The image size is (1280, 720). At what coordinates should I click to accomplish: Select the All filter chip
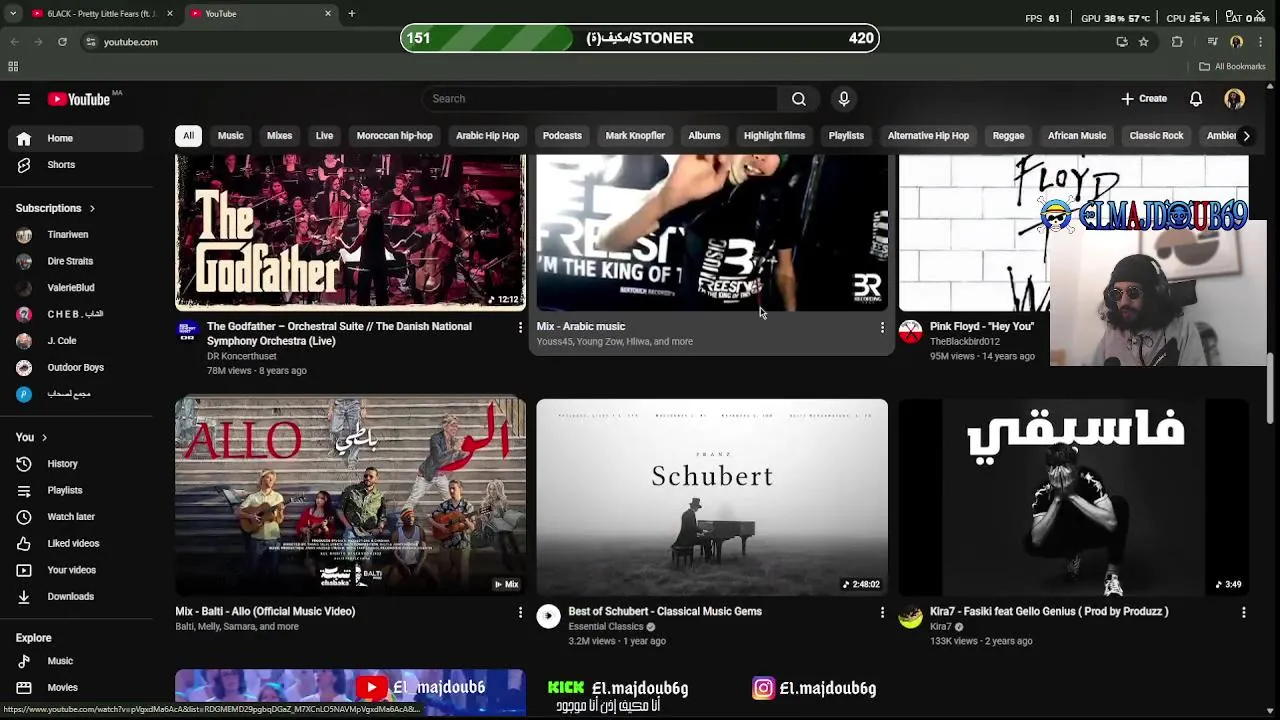188,136
